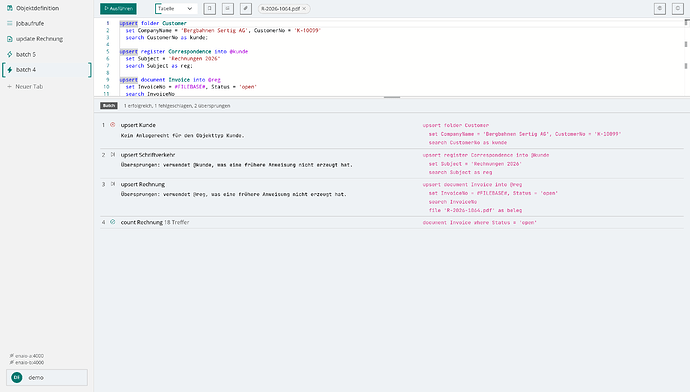Screen dimensions: 690x392
Task: Click the last icon button at the toolbar's right end
Action: tap(678, 8)
